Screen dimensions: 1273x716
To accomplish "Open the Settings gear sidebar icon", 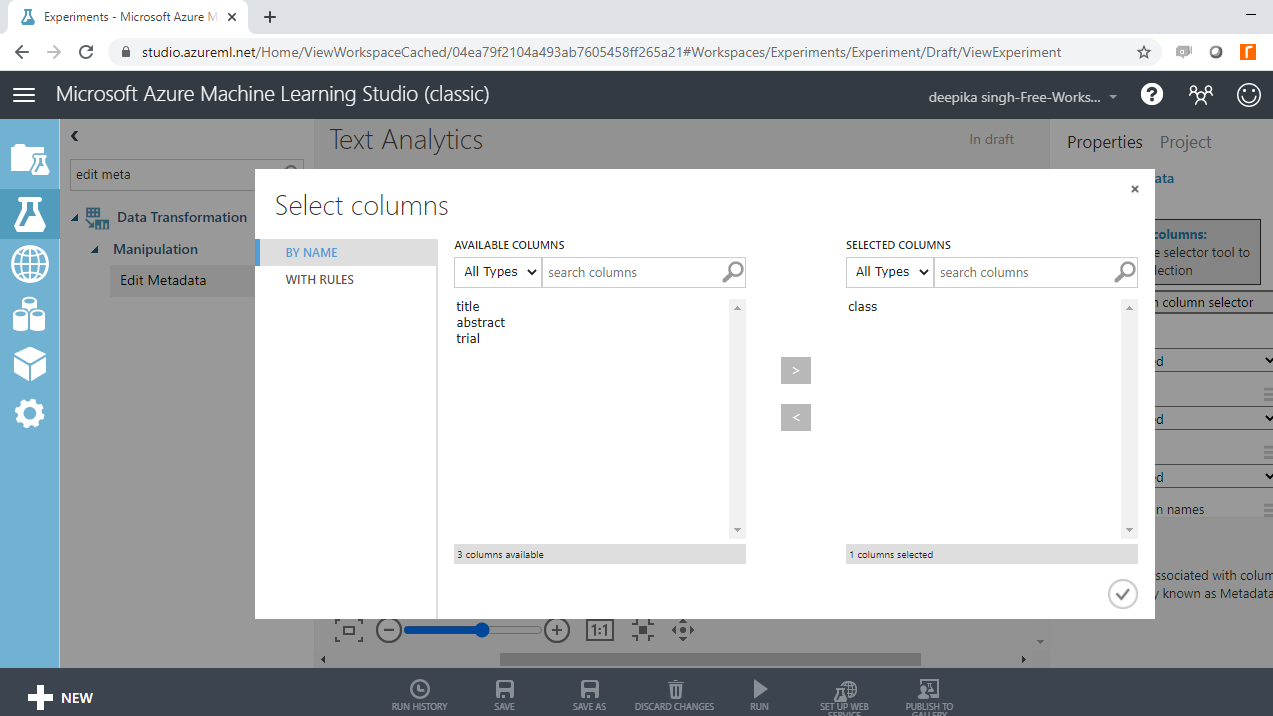I will pyautogui.click(x=29, y=413).
